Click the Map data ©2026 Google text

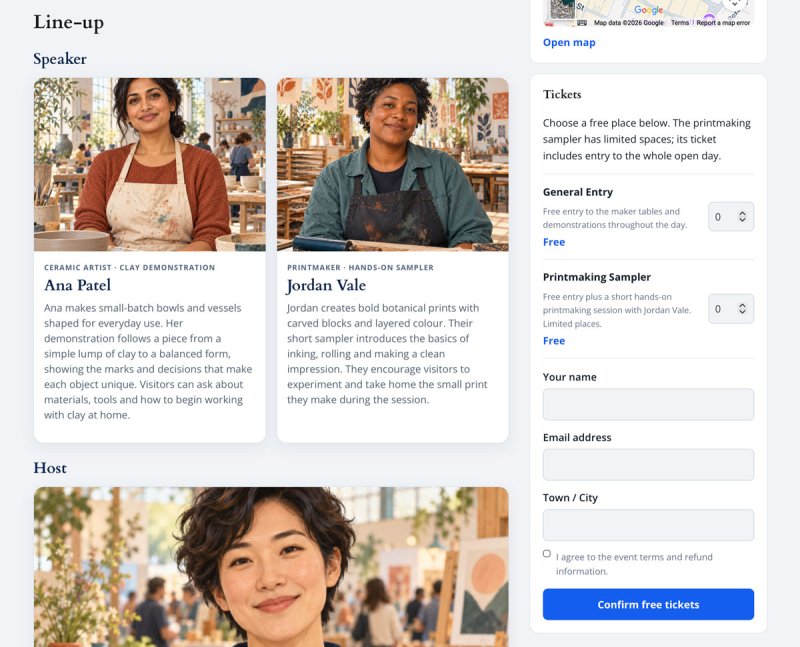tap(629, 23)
